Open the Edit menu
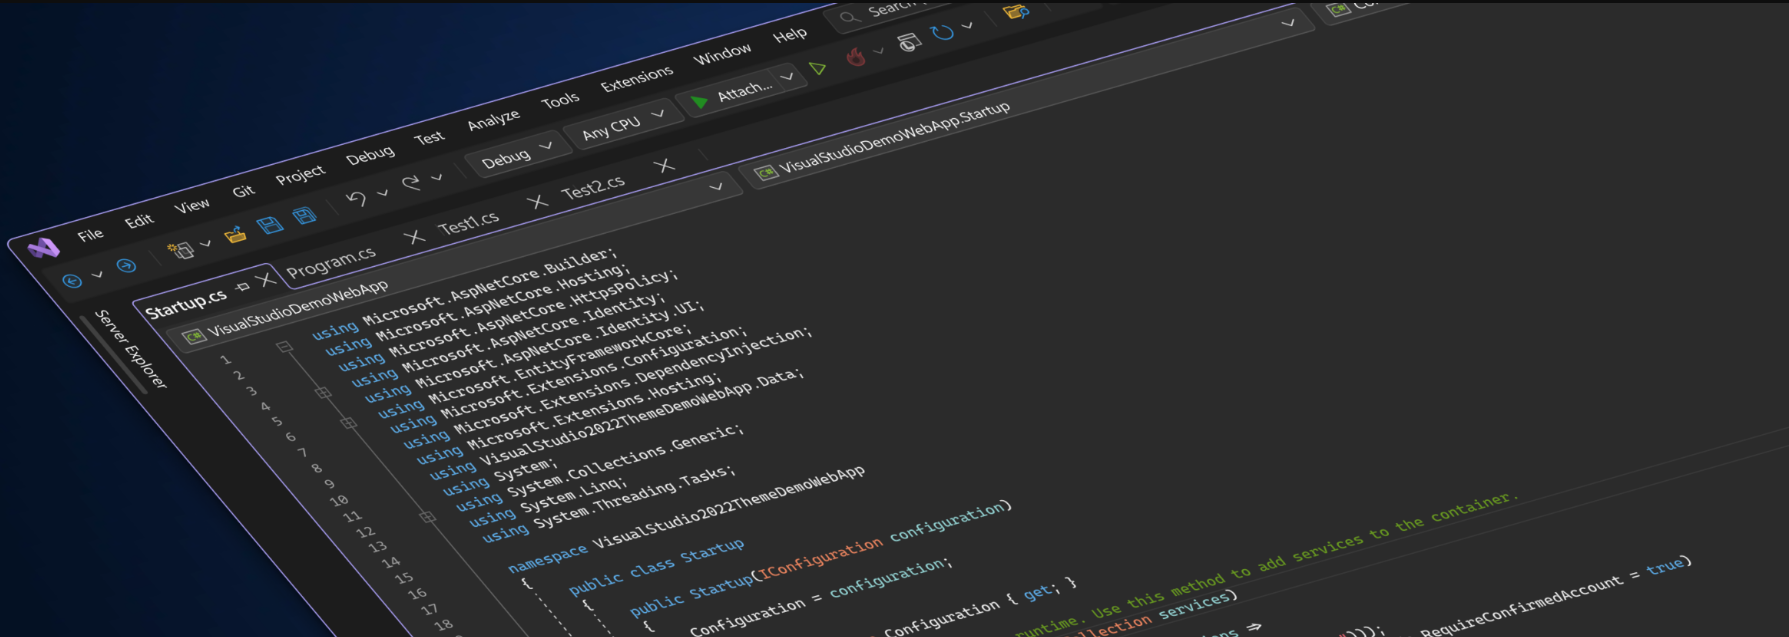1789x637 pixels. click(139, 220)
